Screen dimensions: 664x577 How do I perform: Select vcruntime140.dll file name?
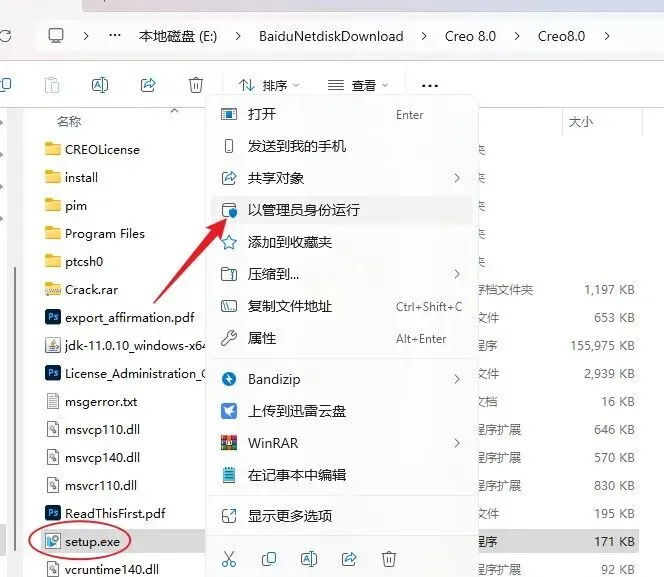pos(112,569)
